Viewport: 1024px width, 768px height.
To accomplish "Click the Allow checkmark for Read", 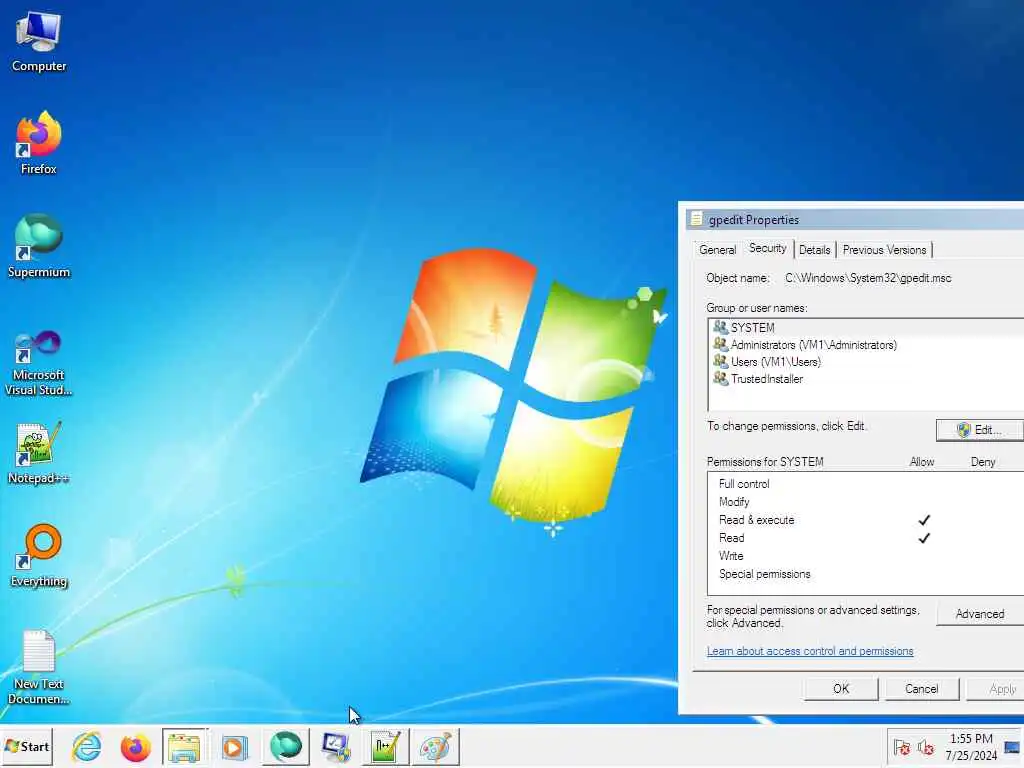I will 923,538.
